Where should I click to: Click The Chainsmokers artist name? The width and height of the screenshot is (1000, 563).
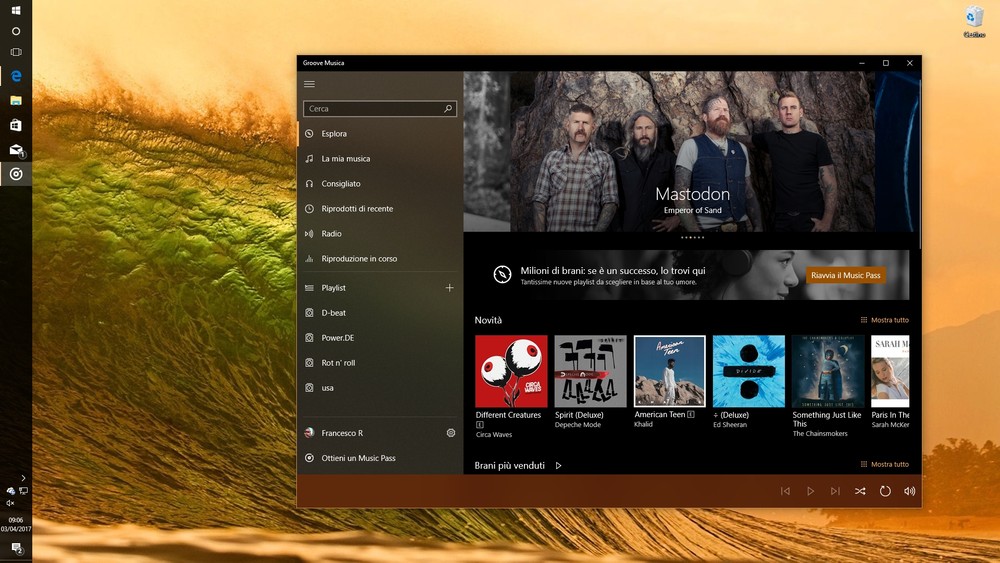820,434
